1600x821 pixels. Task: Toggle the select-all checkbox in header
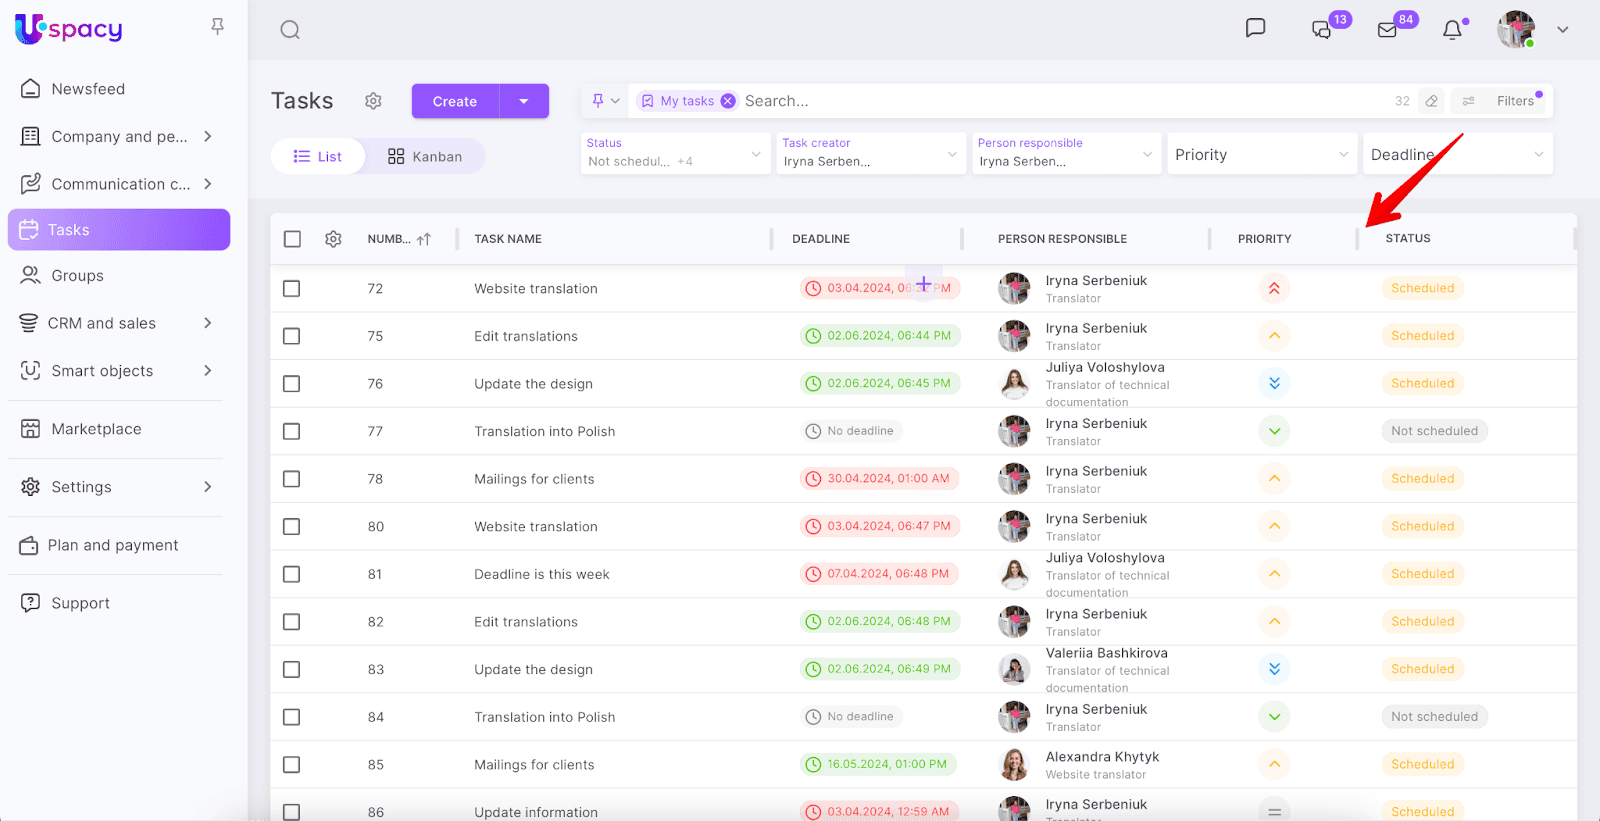coord(292,239)
